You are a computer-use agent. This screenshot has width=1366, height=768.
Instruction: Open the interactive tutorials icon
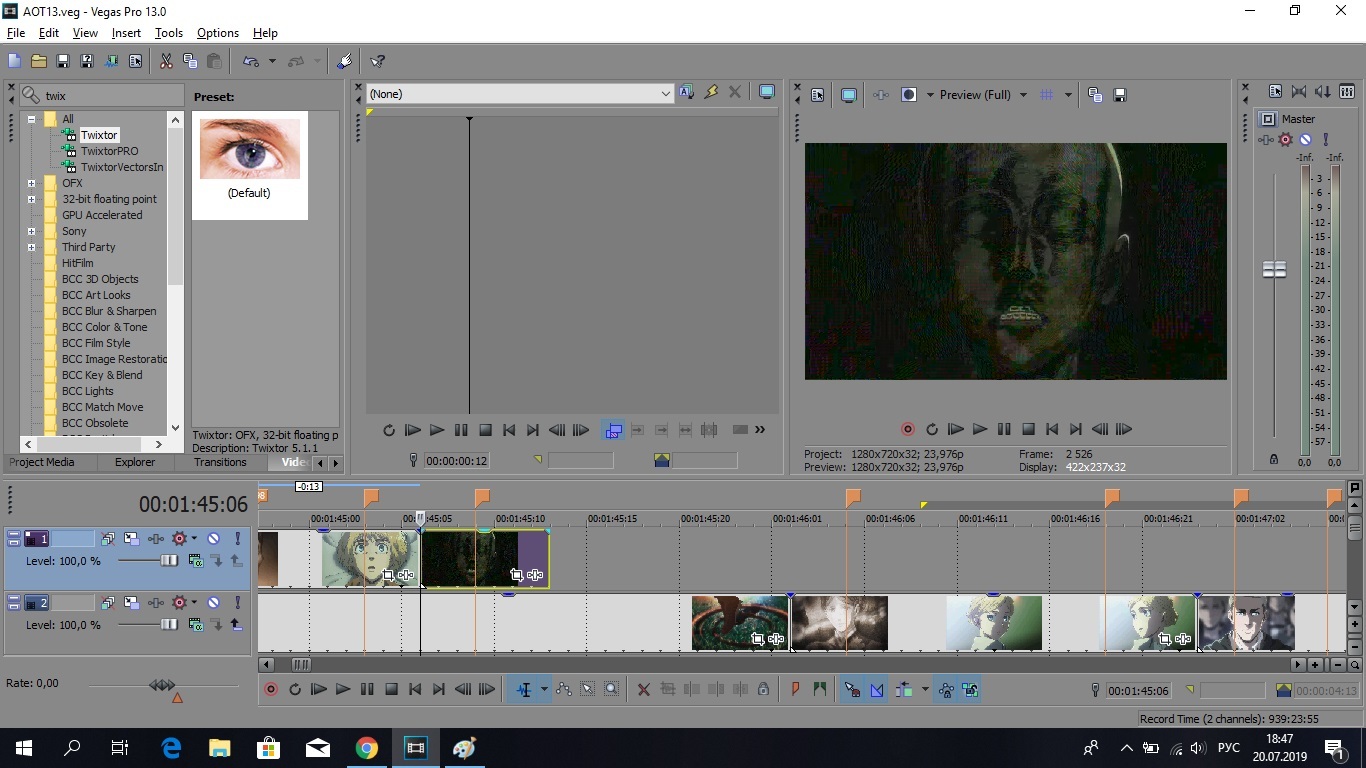coord(344,61)
